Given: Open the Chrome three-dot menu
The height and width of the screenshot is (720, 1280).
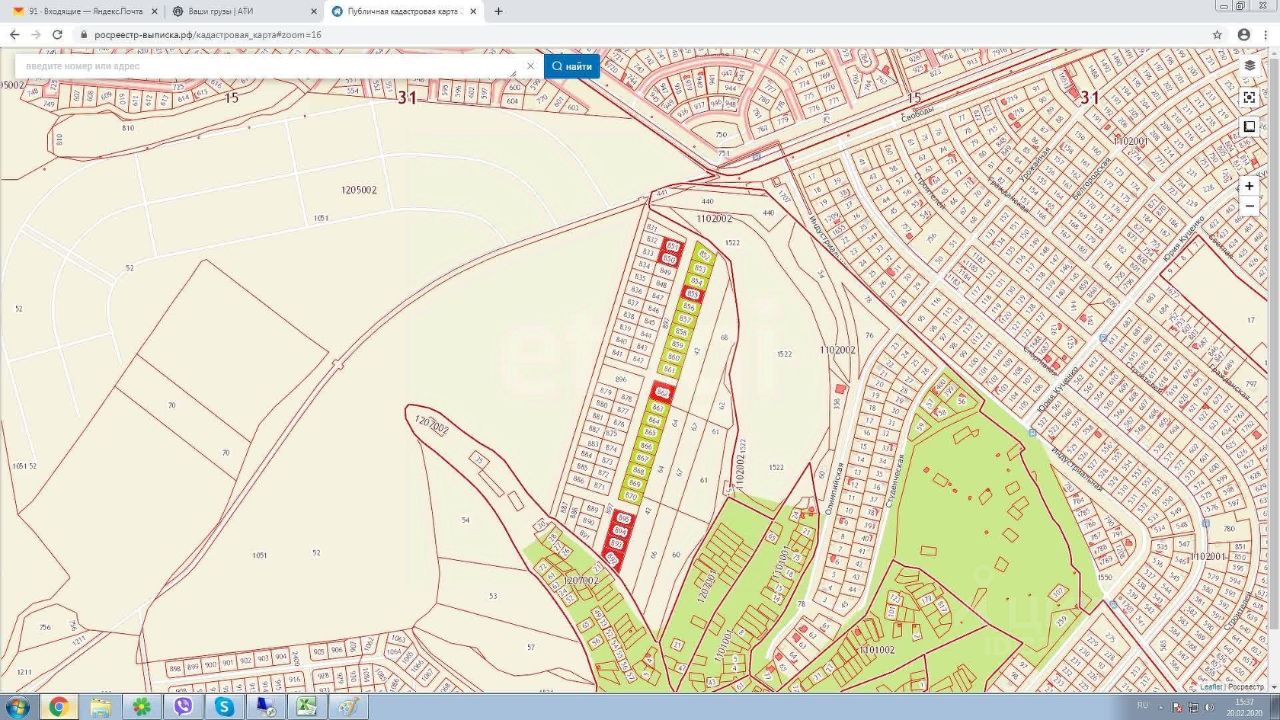Looking at the screenshot, I should (x=1266, y=34).
